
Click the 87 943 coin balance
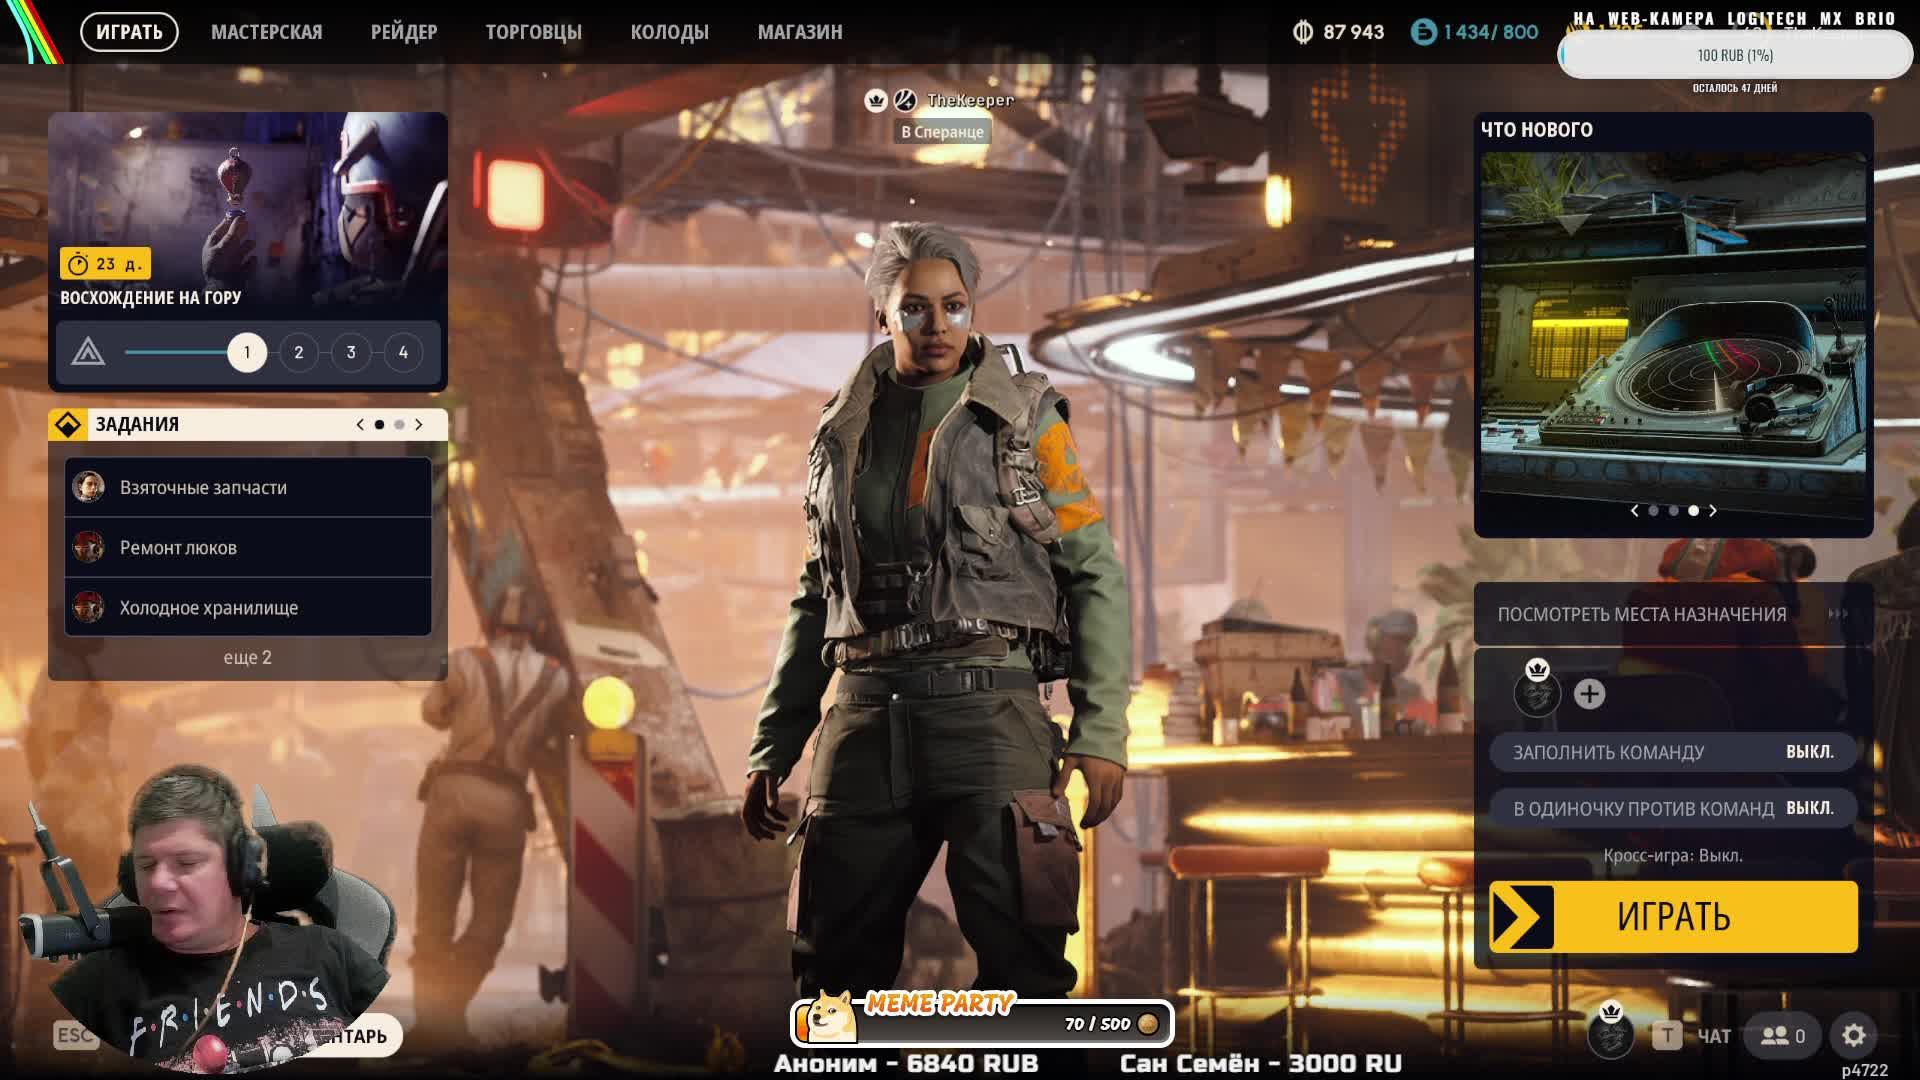coord(1353,32)
